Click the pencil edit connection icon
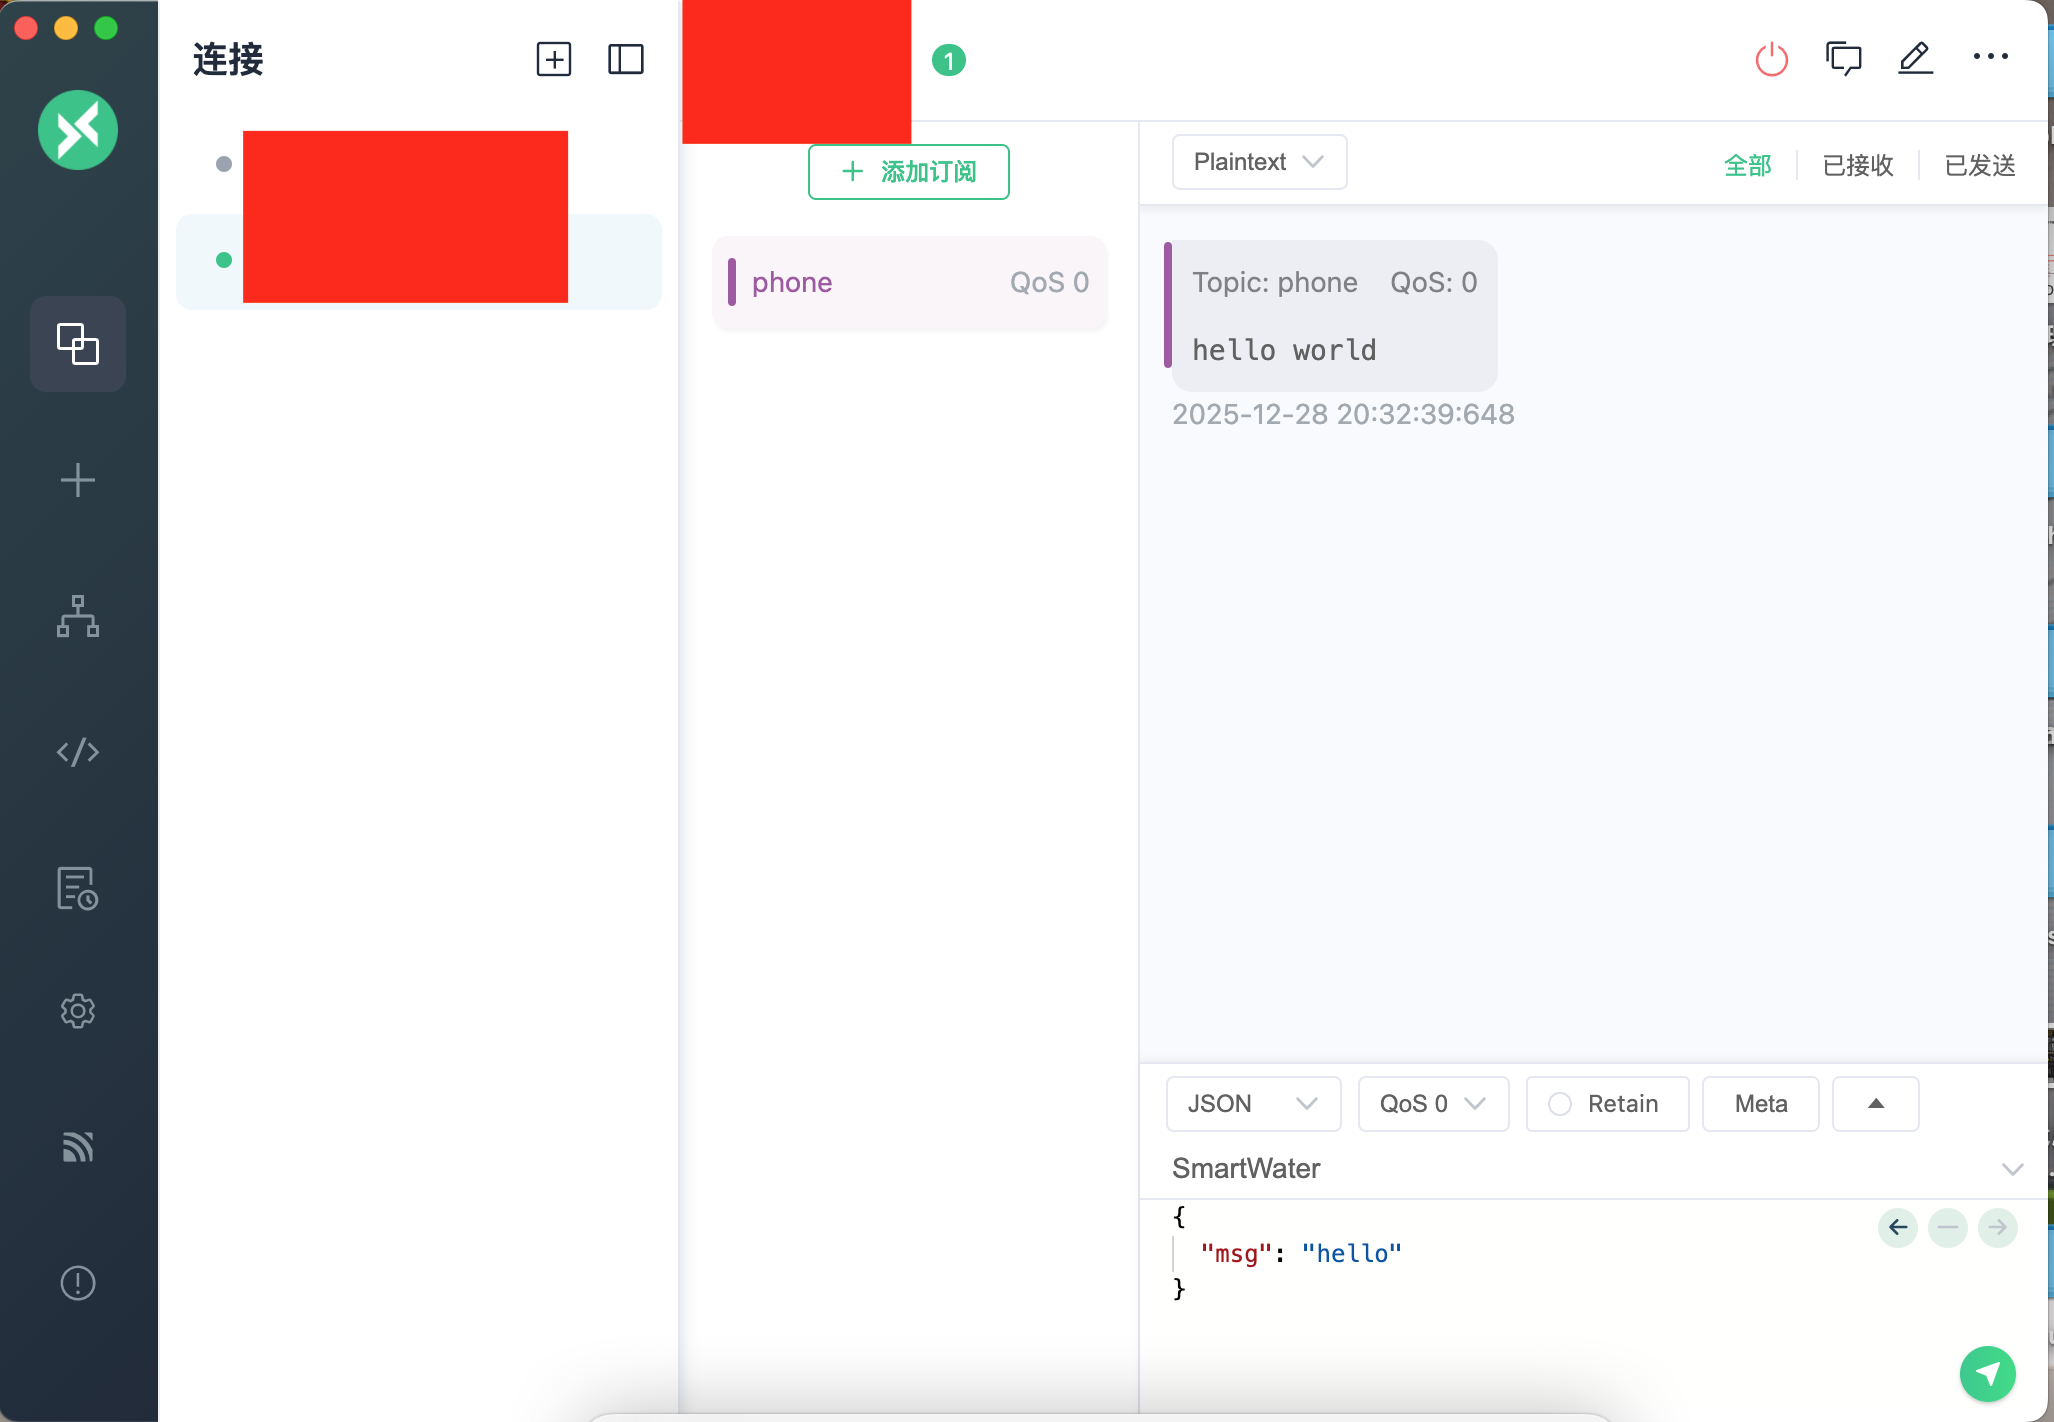 [1915, 59]
